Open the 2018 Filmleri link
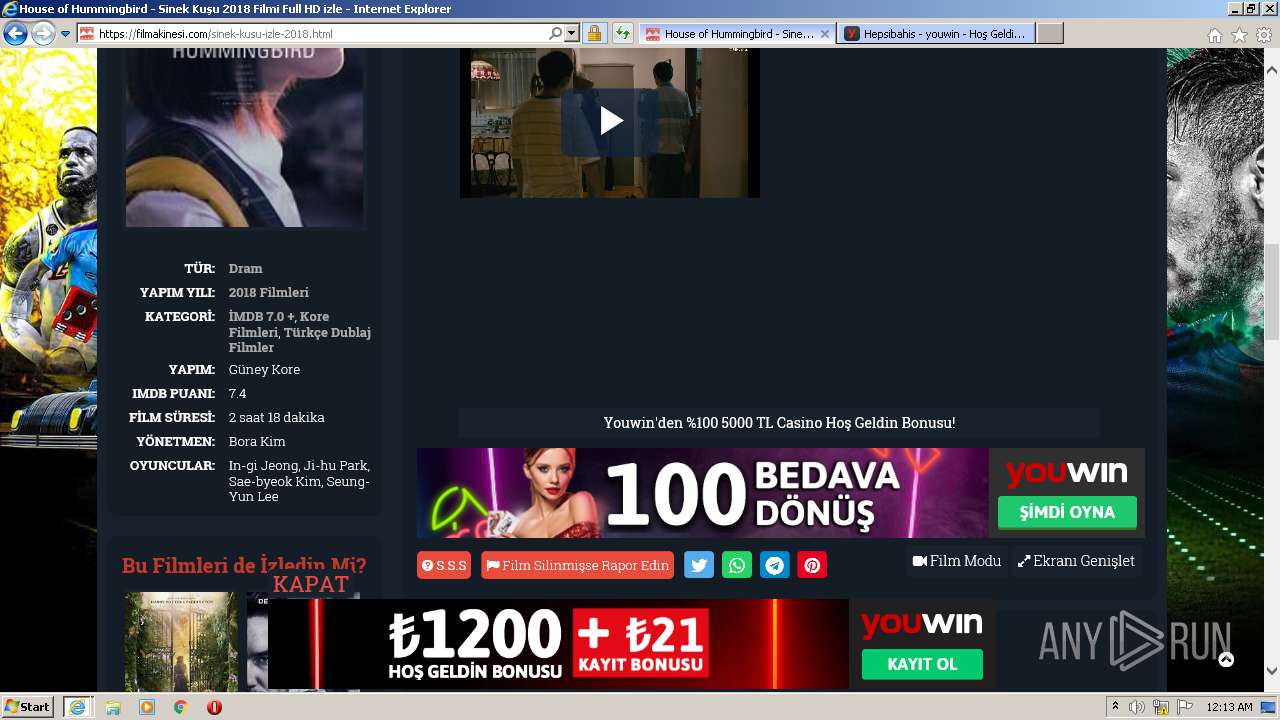The height and width of the screenshot is (720, 1280). pyautogui.click(x=269, y=292)
